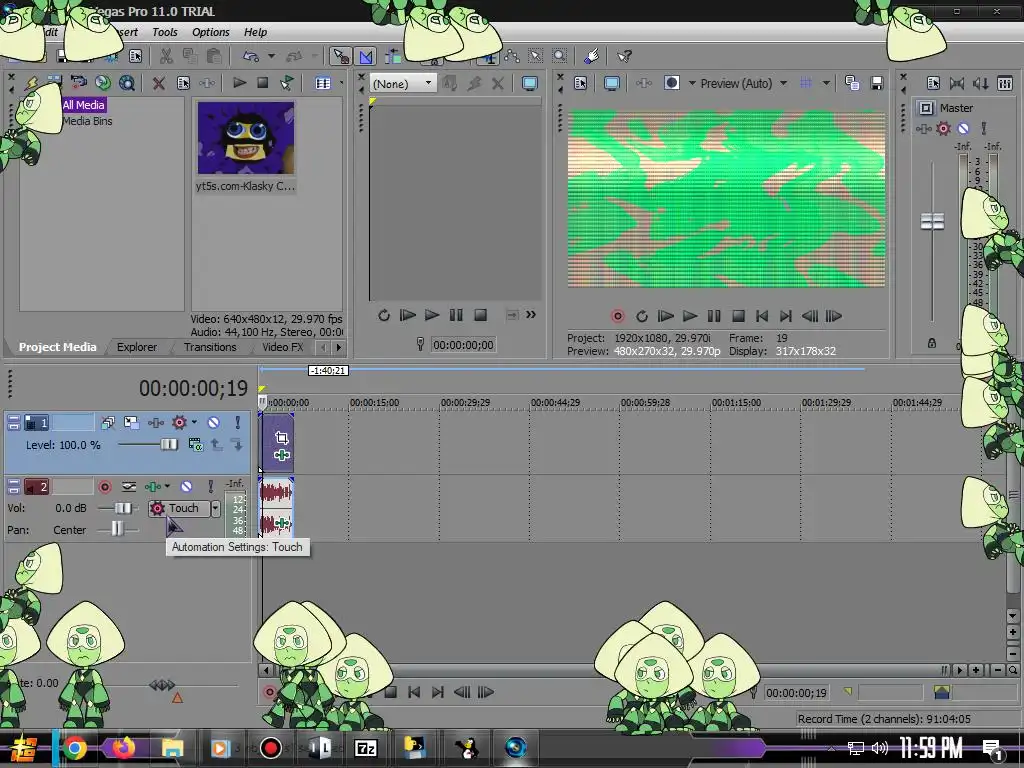Click Start Preview in Project Media toolbar

pyautogui.click(x=239, y=83)
